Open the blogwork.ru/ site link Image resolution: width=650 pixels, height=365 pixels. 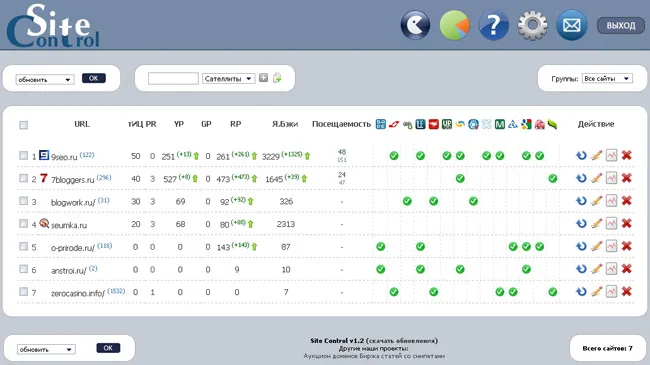click(73, 202)
